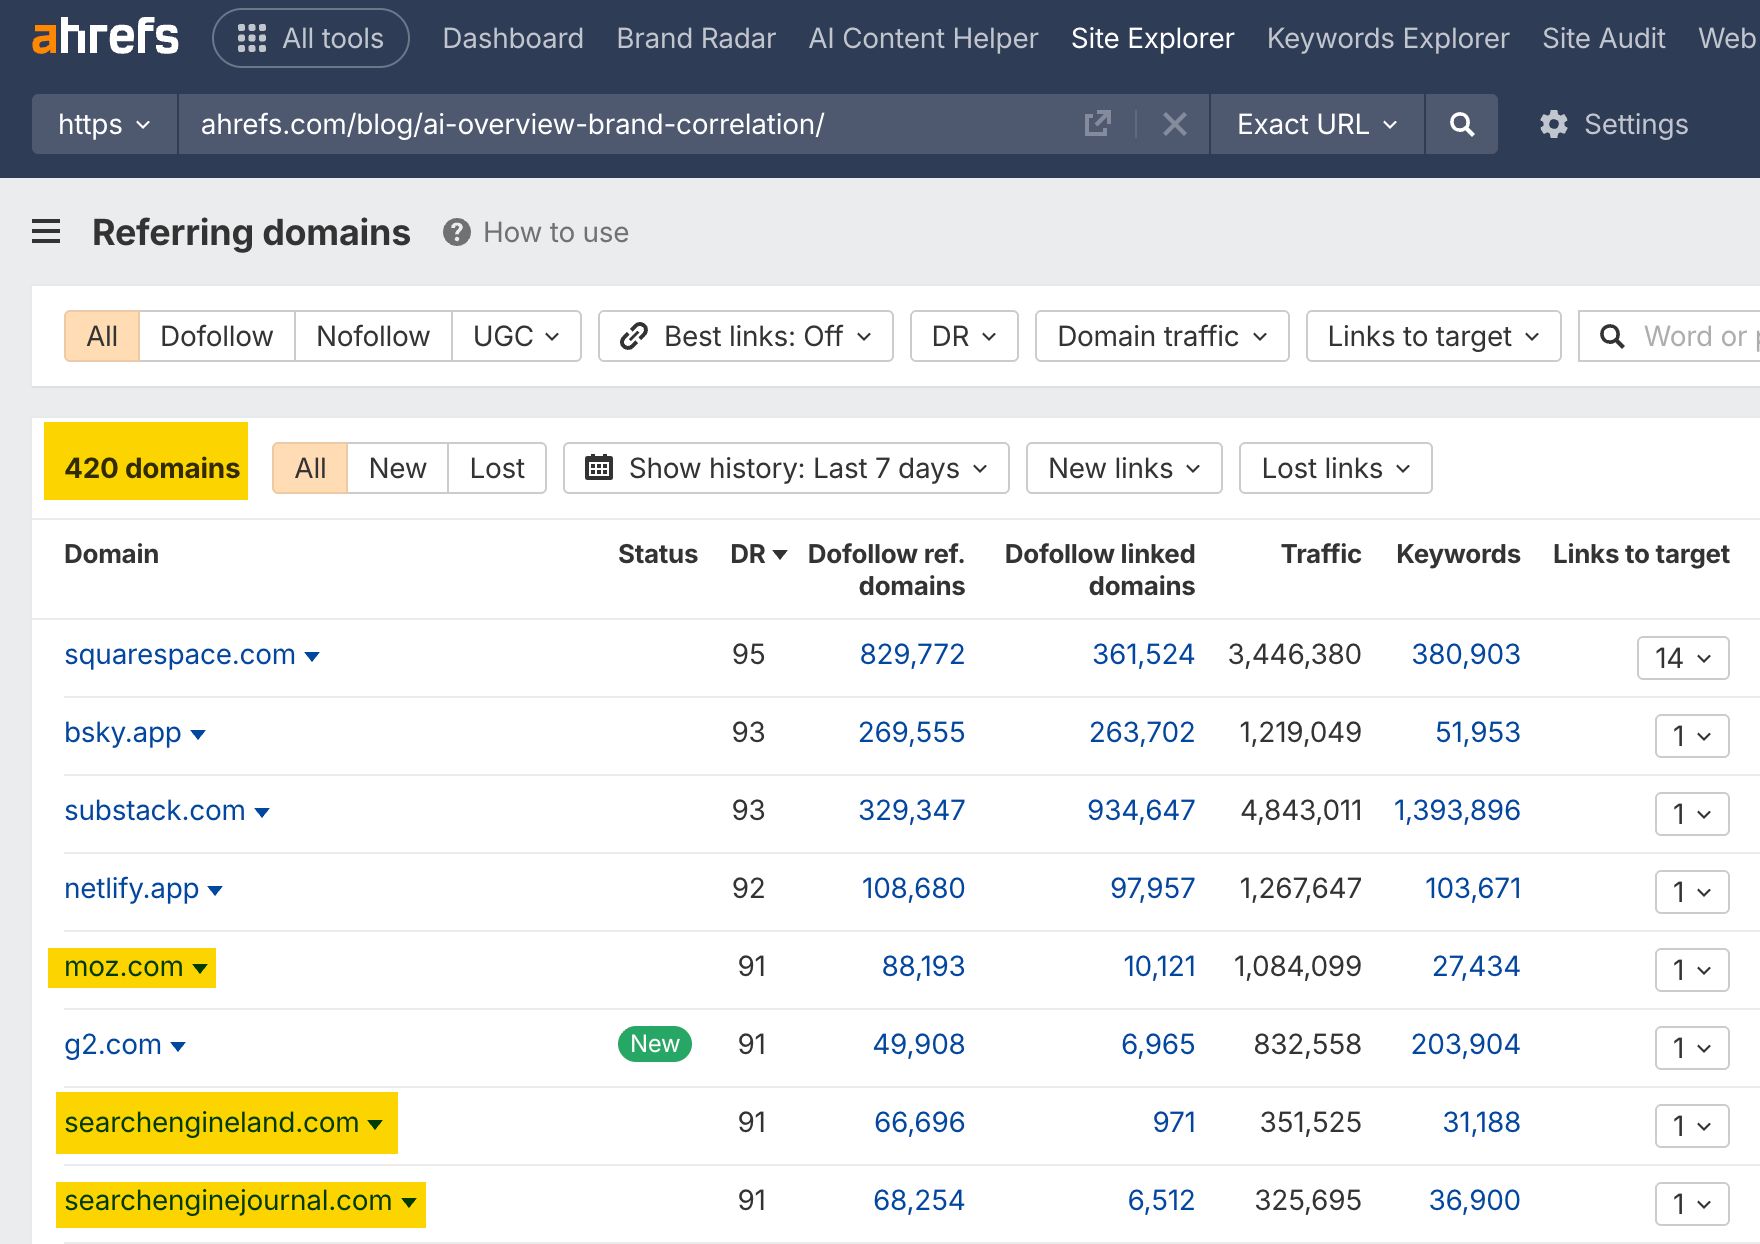
Task: Clear the search URL with the X icon
Action: coord(1174,124)
